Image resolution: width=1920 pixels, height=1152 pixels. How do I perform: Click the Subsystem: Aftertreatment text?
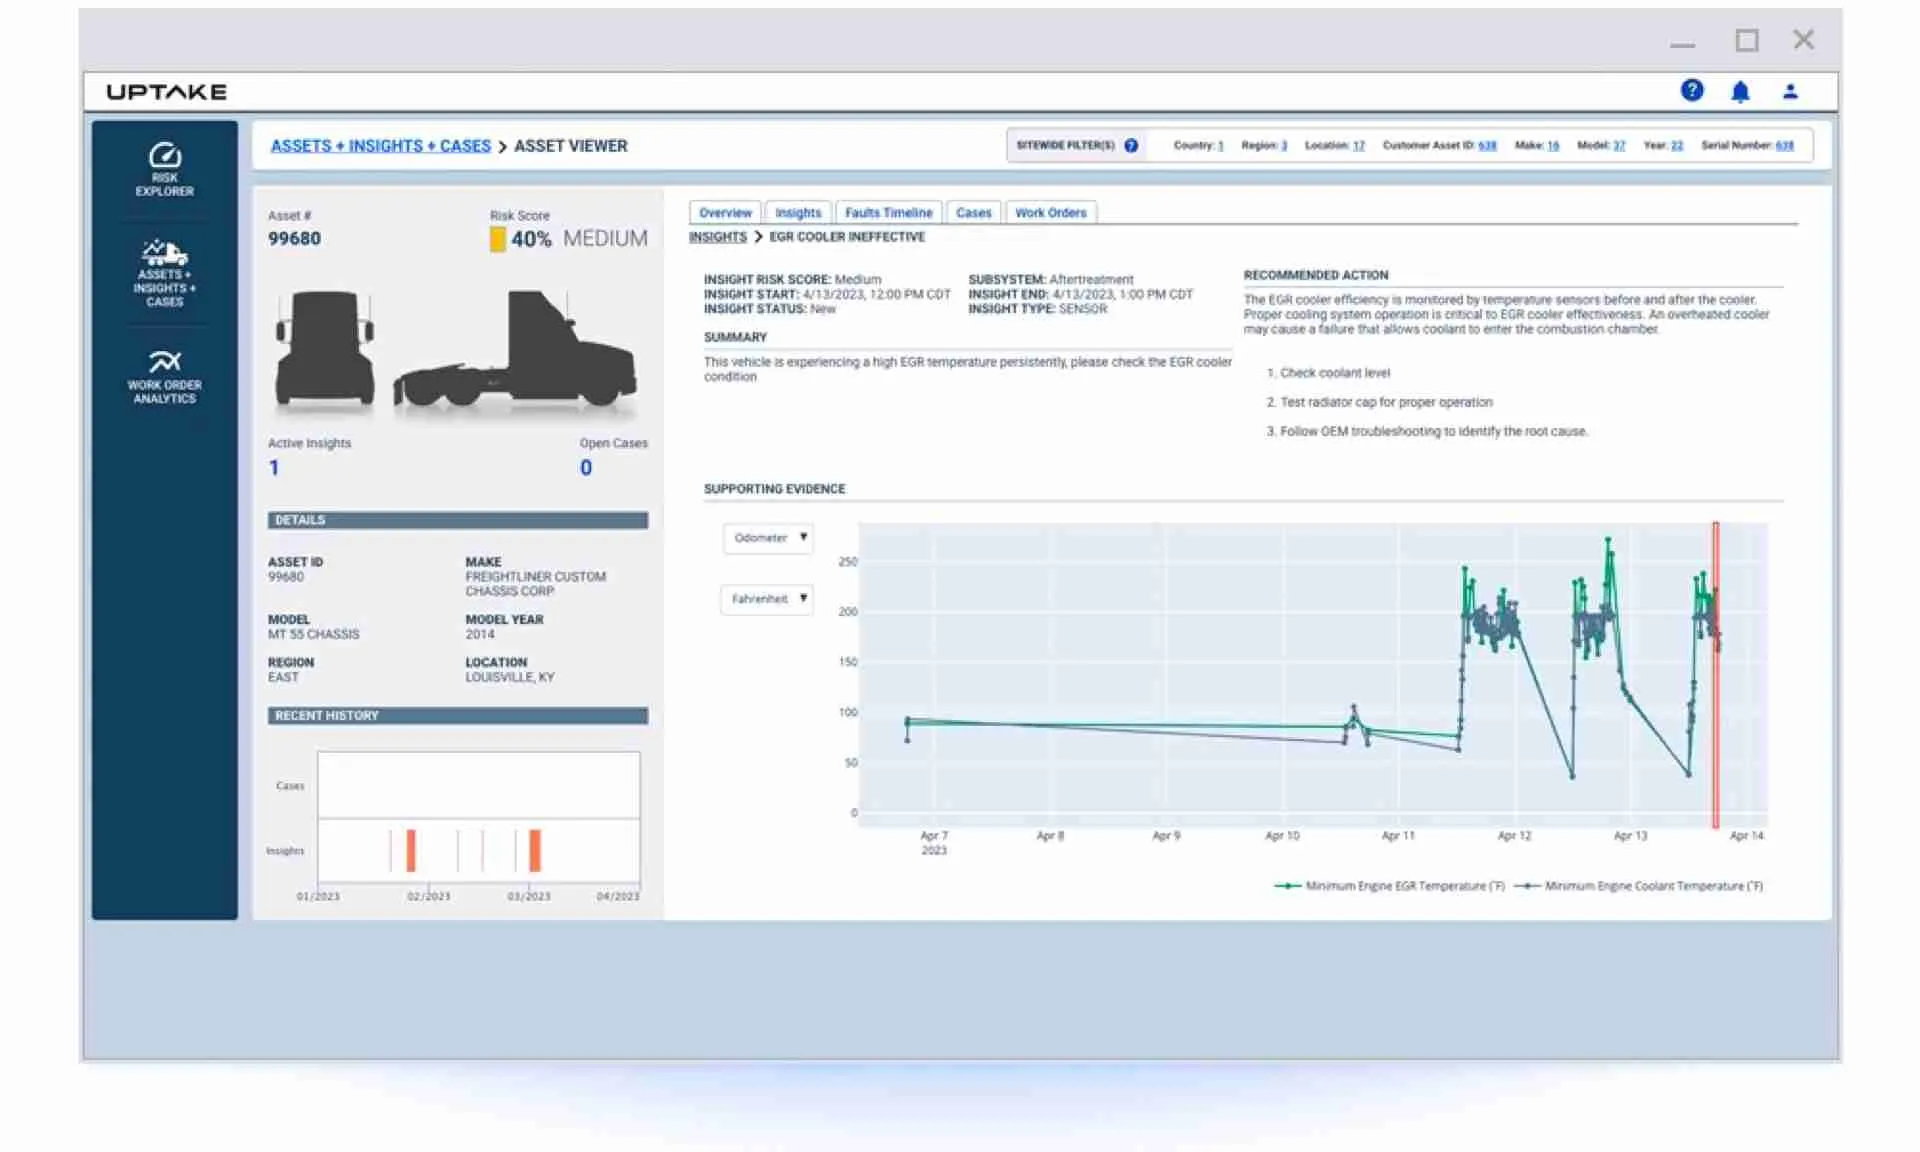[1051, 280]
